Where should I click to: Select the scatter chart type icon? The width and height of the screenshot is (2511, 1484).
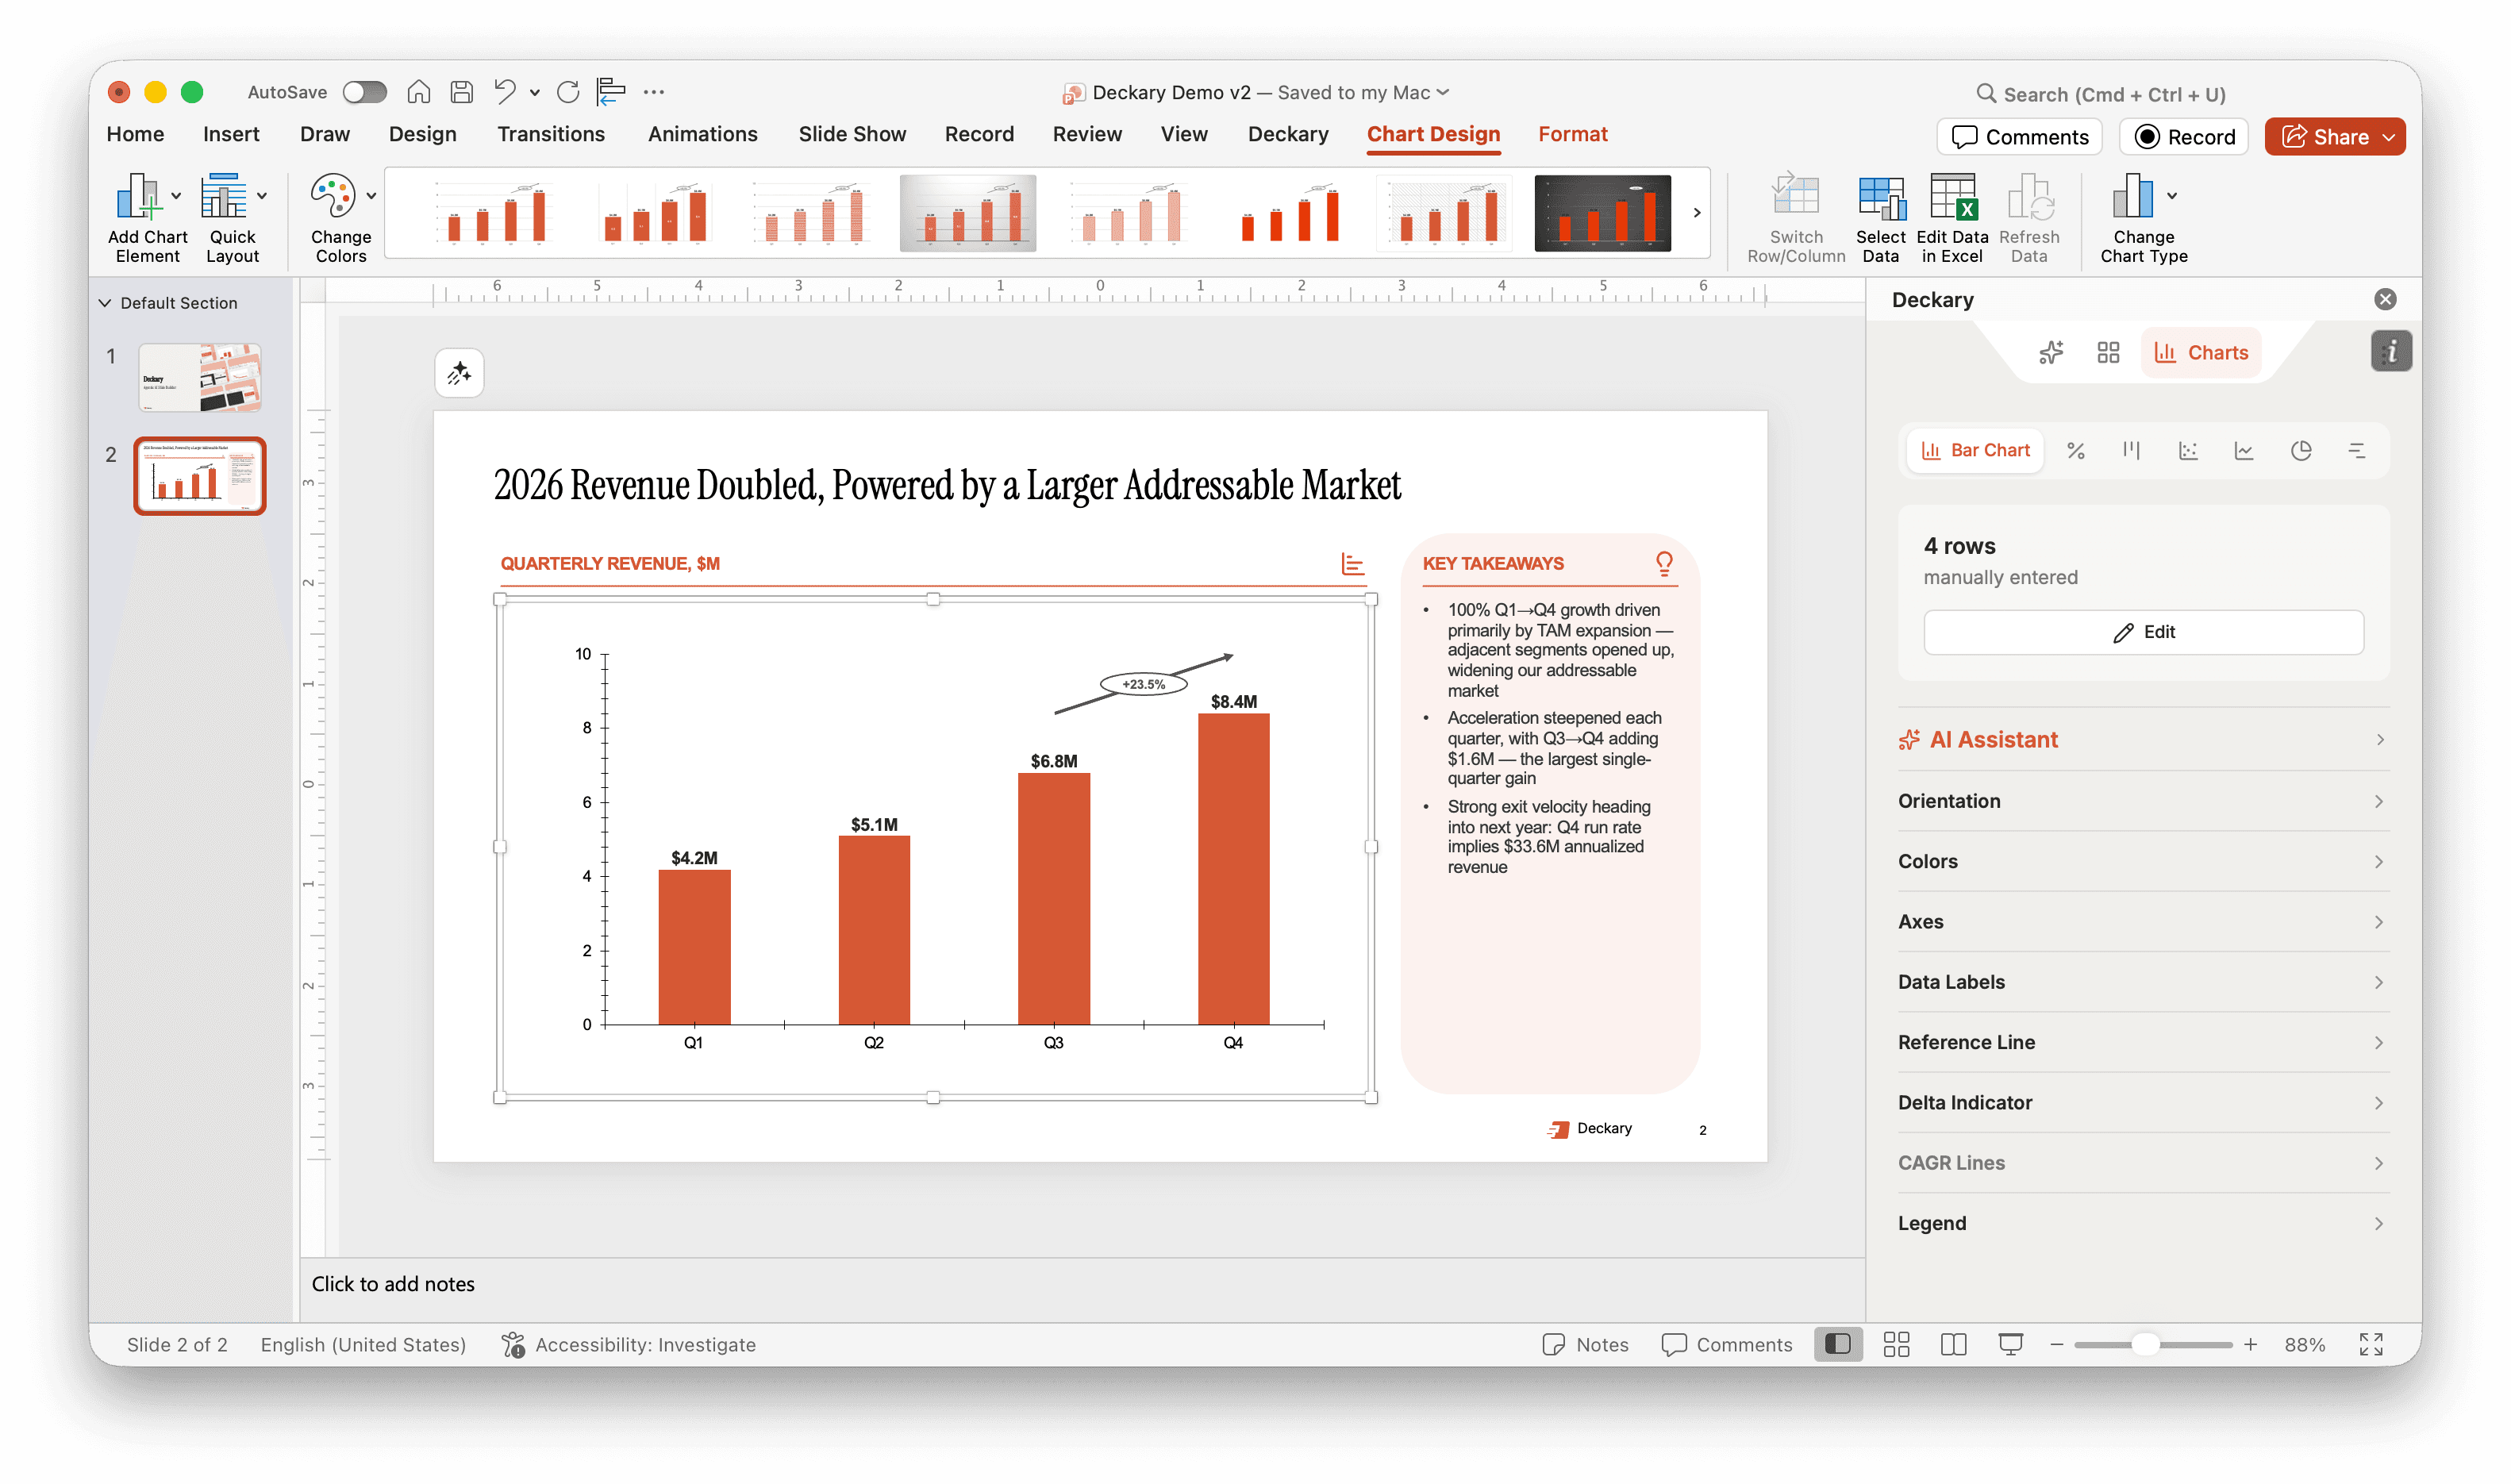(x=2188, y=451)
